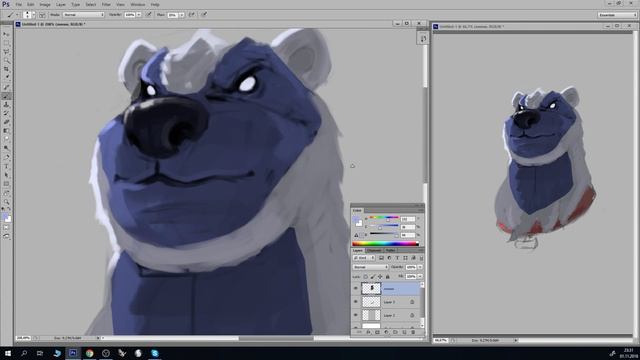This screenshot has height=360, width=640.
Task: Select the Horizontal Type tool
Action: (x=6, y=167)
